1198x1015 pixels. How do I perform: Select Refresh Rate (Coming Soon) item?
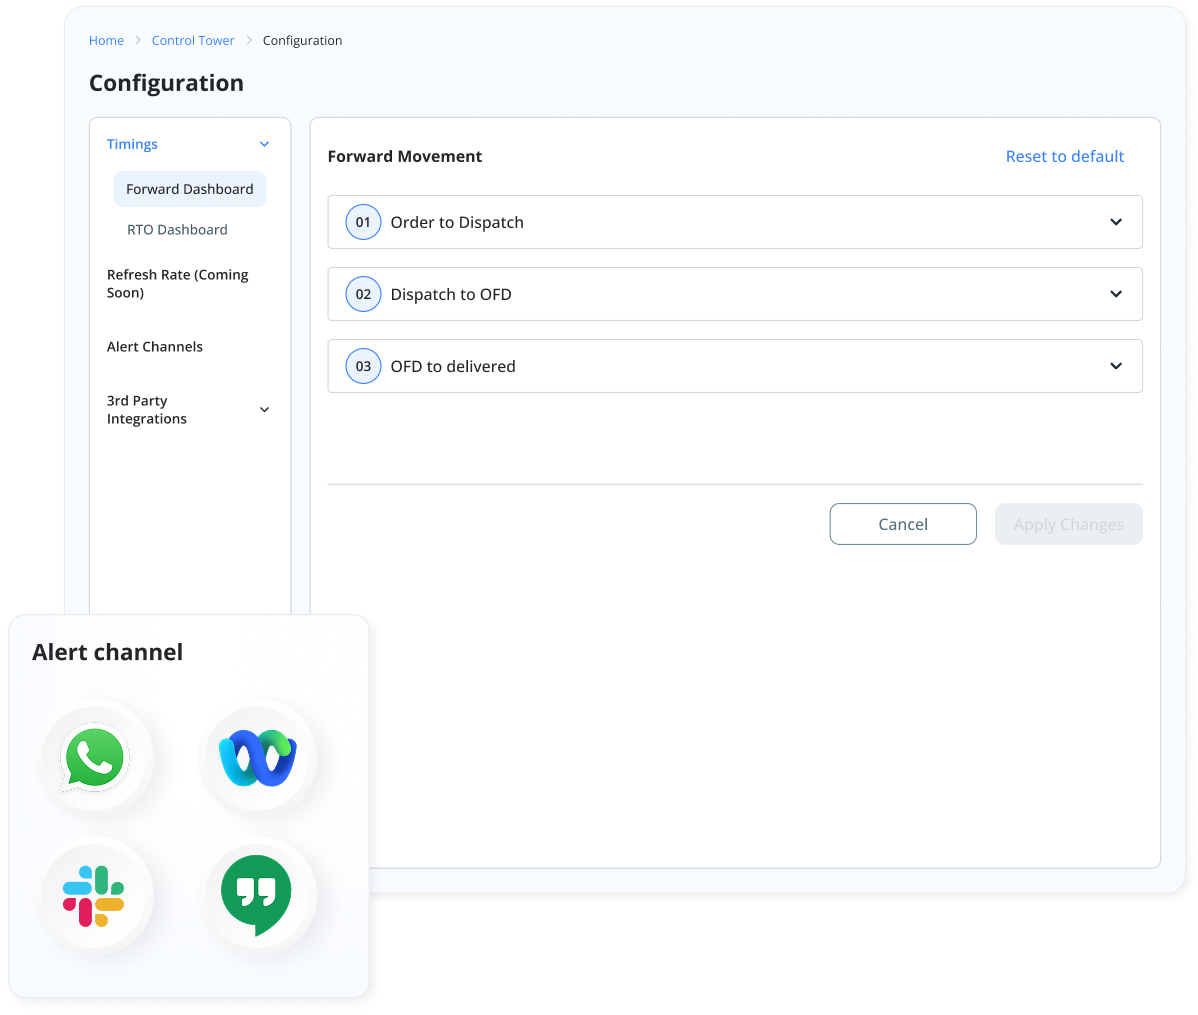[177, 284]
